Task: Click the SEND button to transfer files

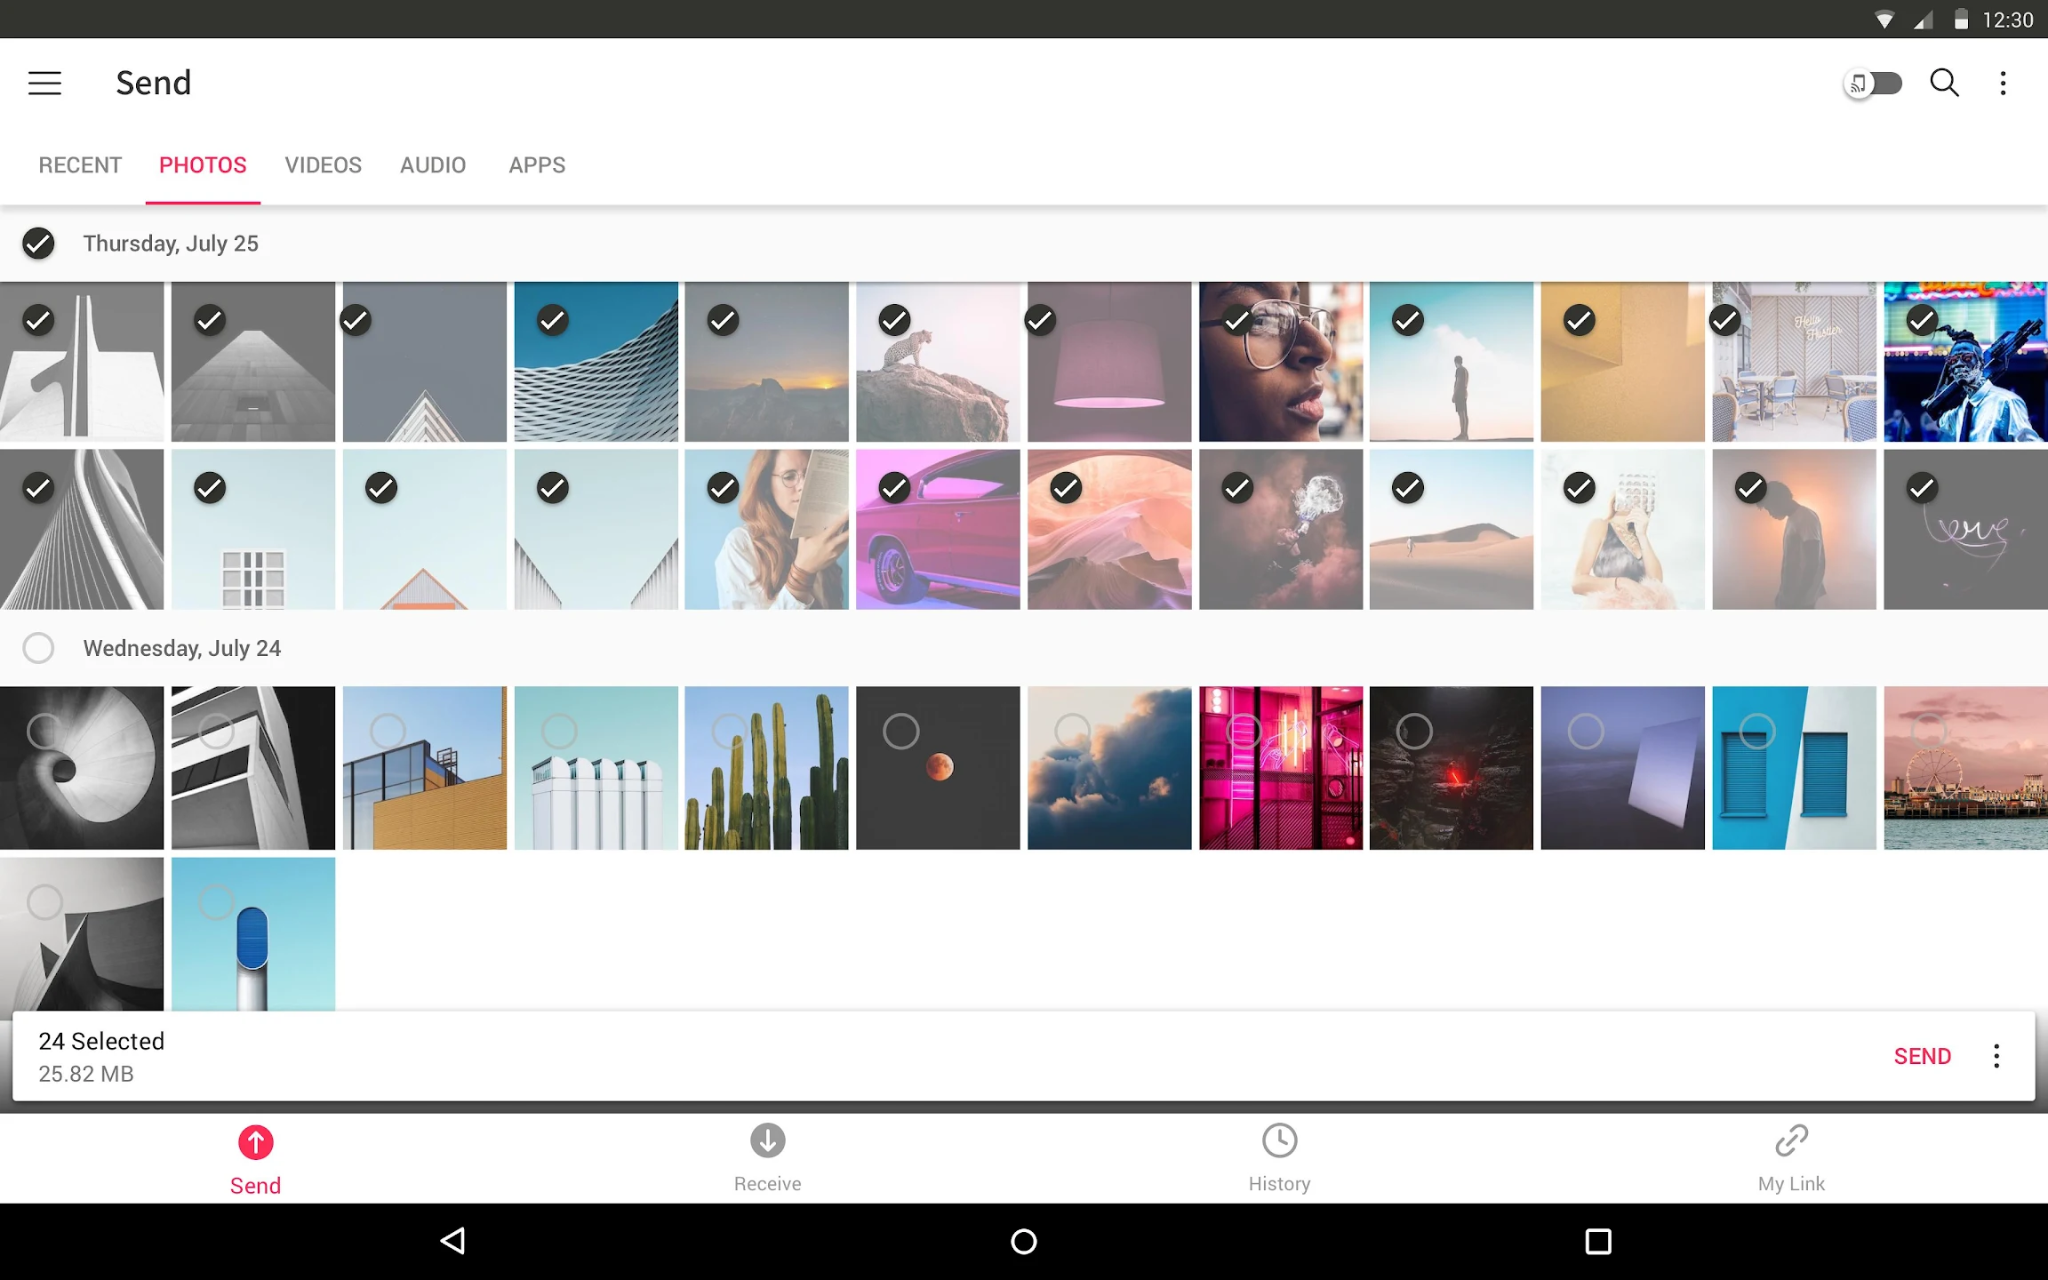Action: coord(1923,1056)
